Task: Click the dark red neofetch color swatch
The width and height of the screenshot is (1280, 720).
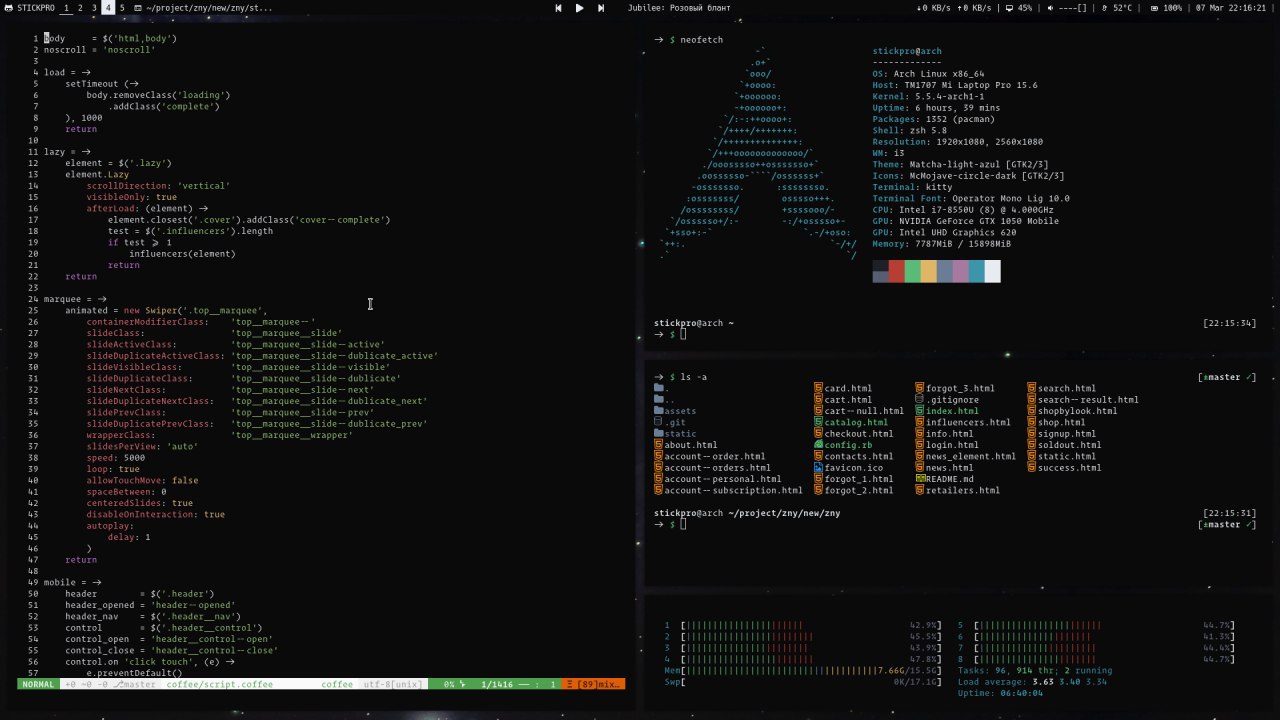Action: point(896,271)
